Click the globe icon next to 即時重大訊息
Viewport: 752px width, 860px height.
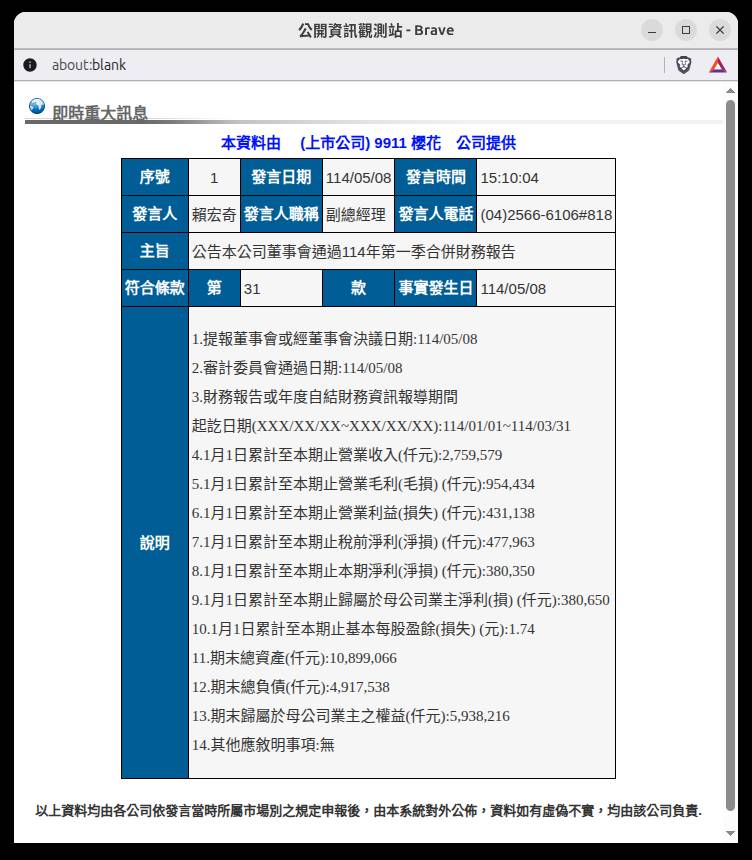coord(37,106)
